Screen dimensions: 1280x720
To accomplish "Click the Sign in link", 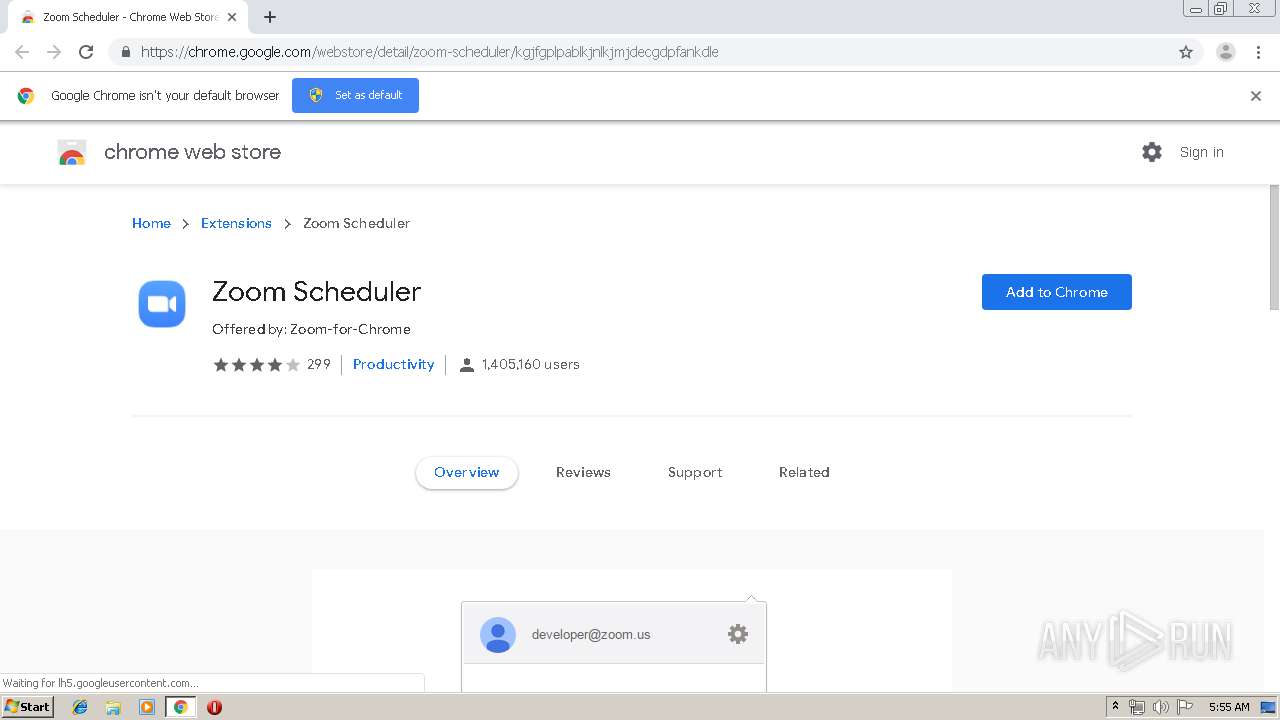I will (1201, 152).
